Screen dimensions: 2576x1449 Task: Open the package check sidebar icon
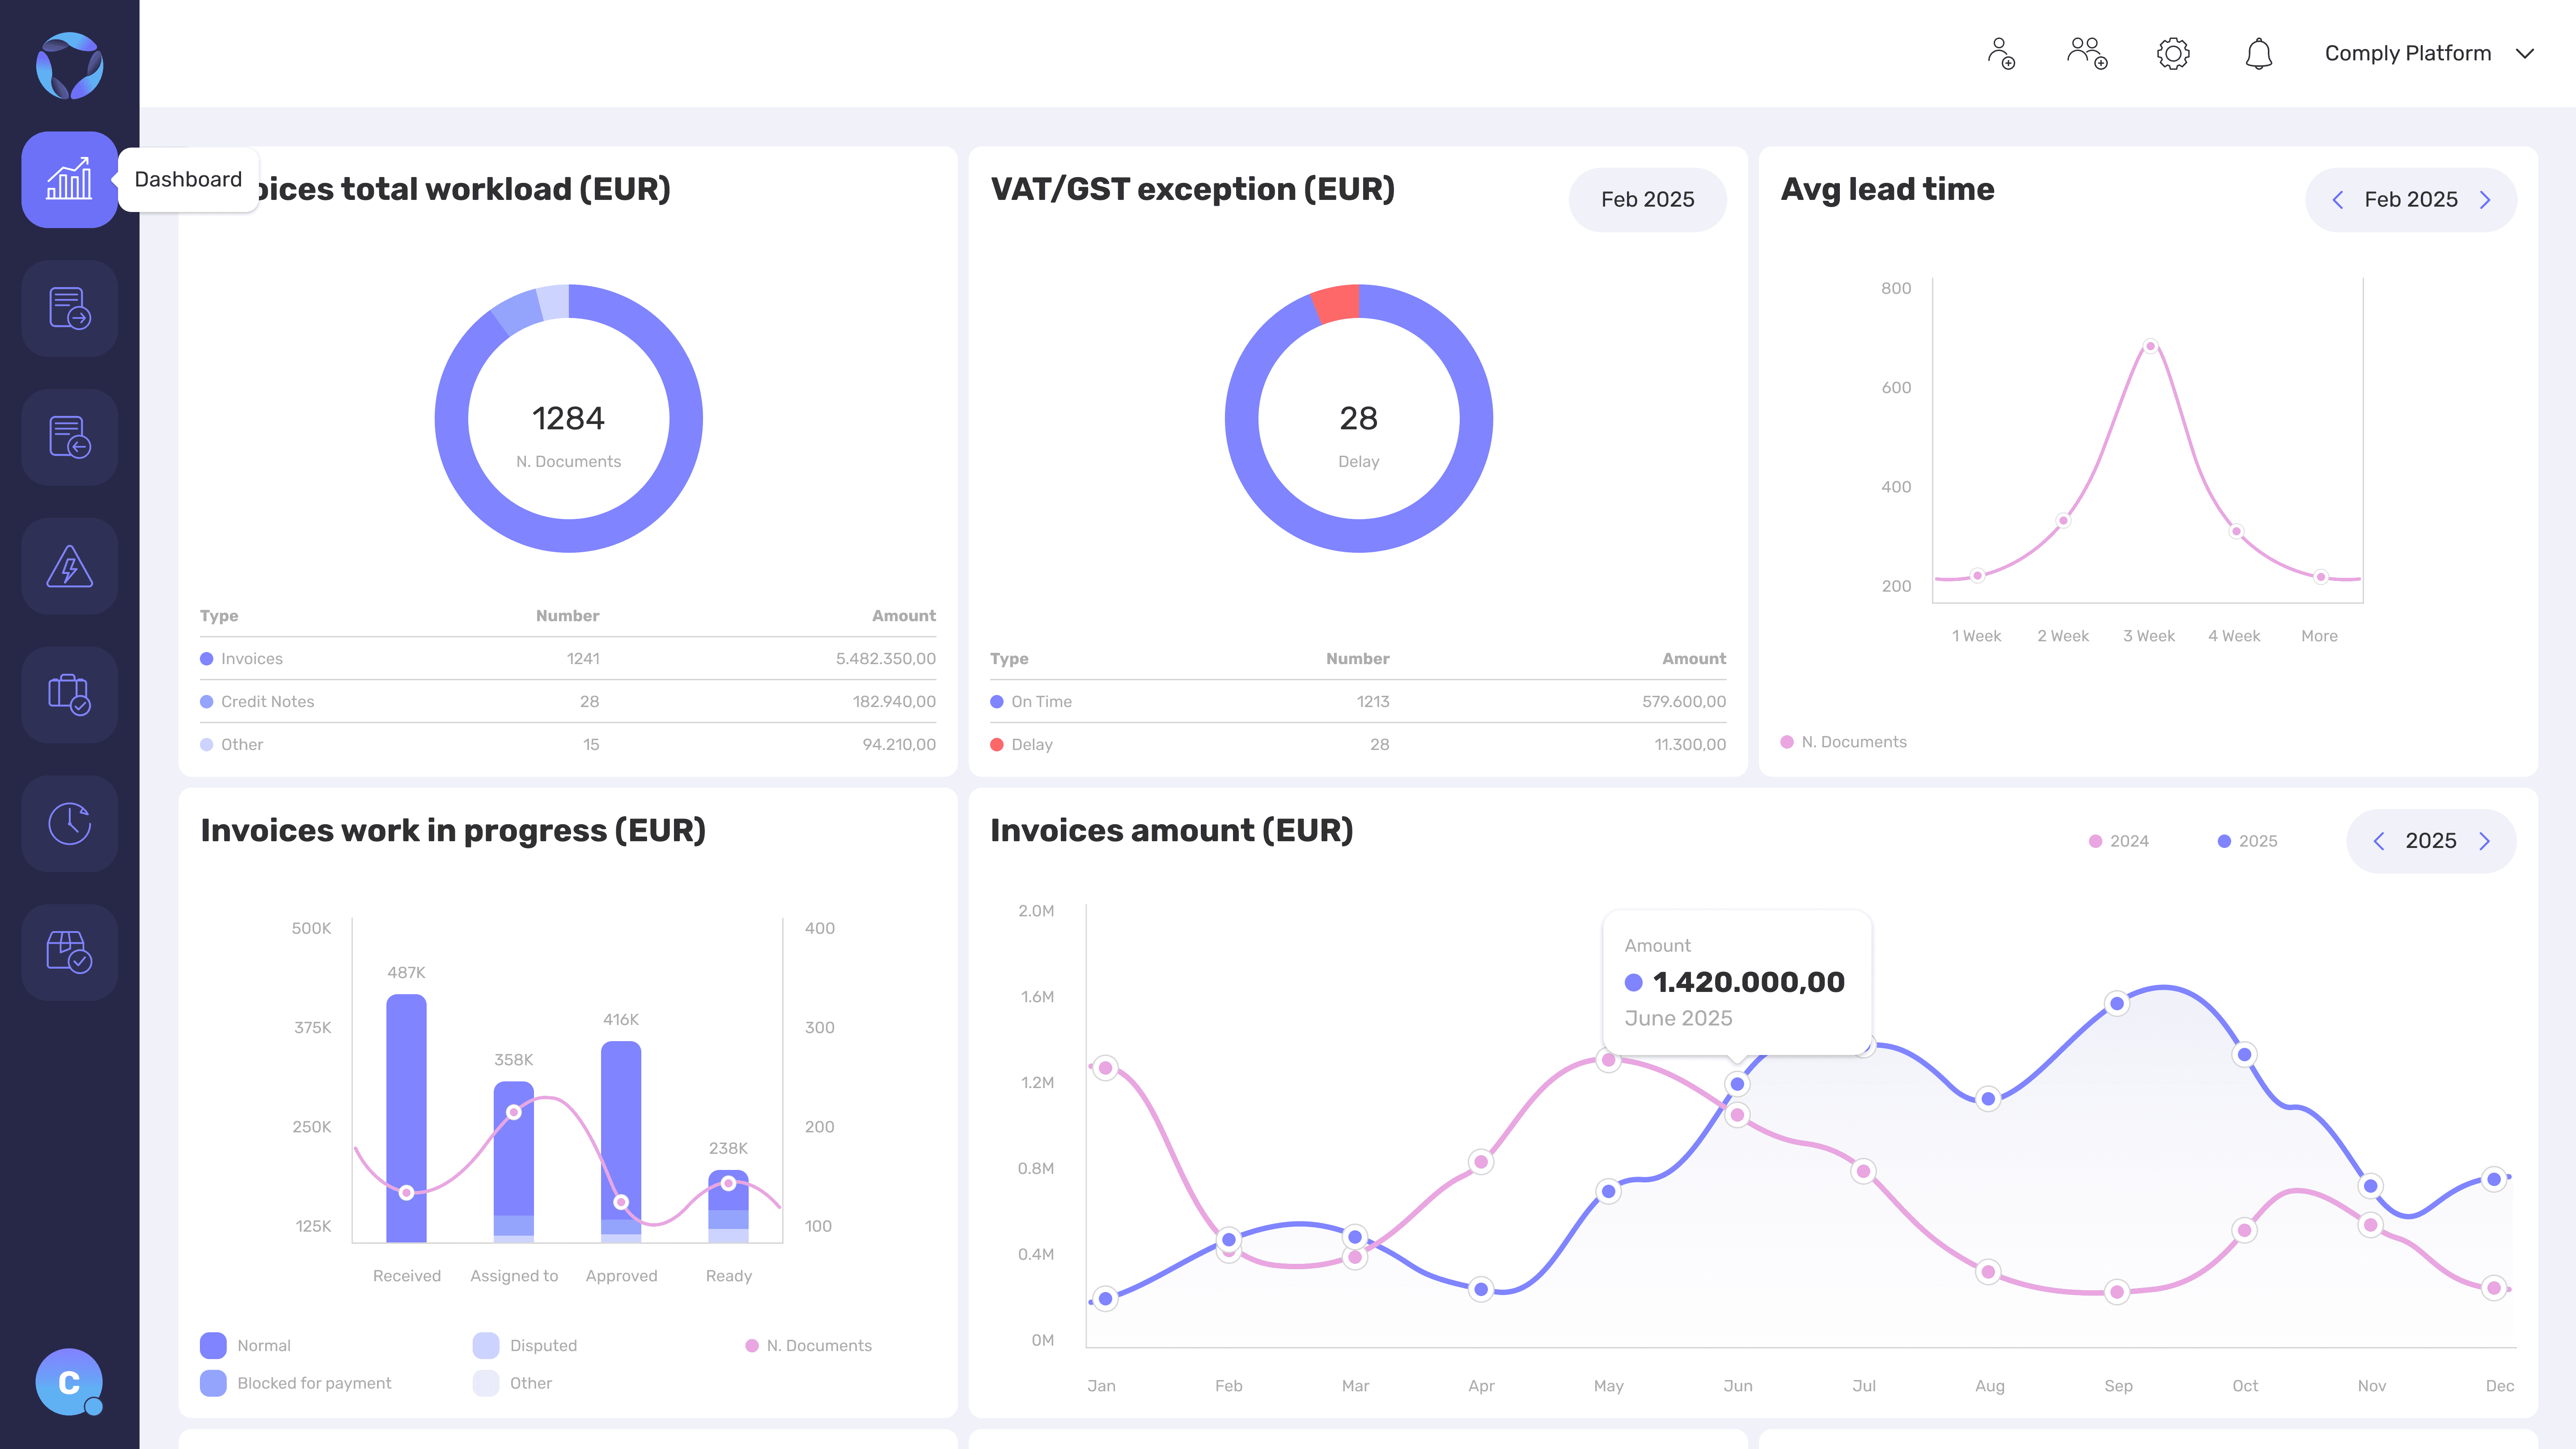tap(69, 952)
